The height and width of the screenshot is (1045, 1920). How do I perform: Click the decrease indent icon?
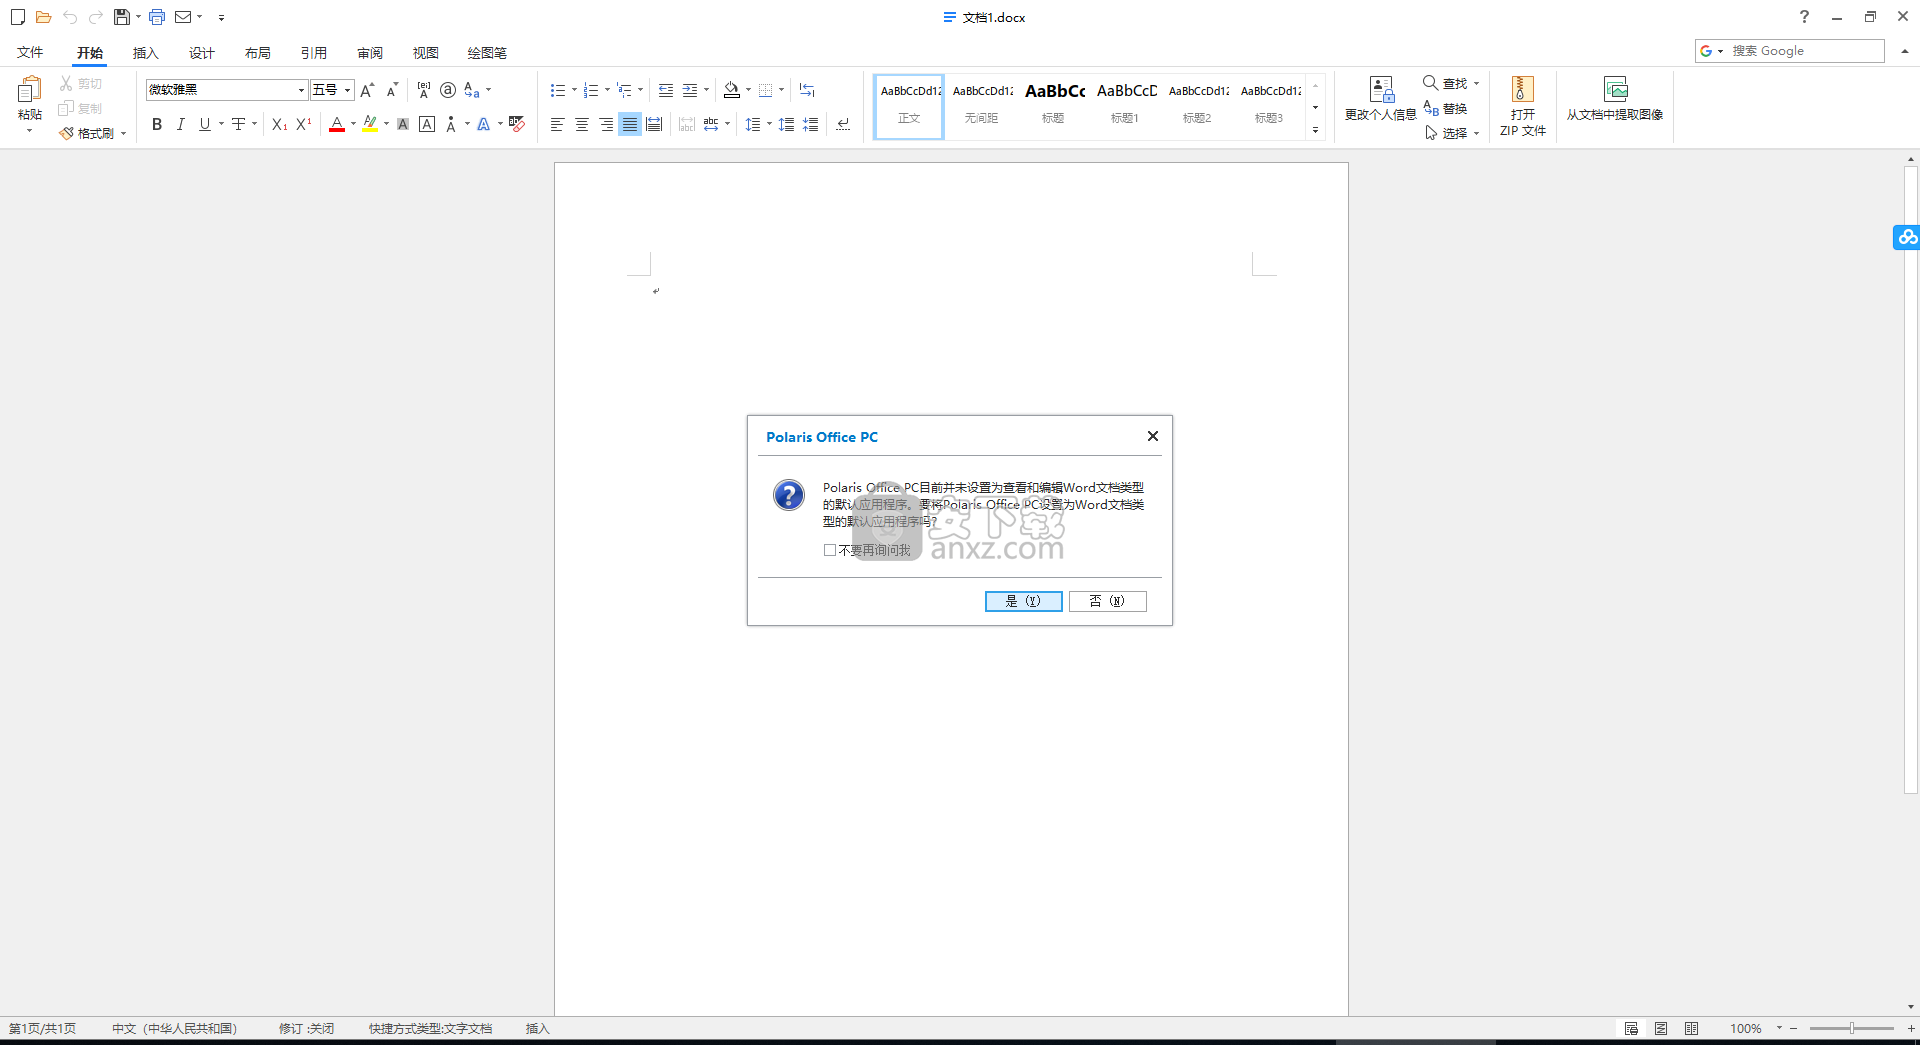(x=666, y=90)
